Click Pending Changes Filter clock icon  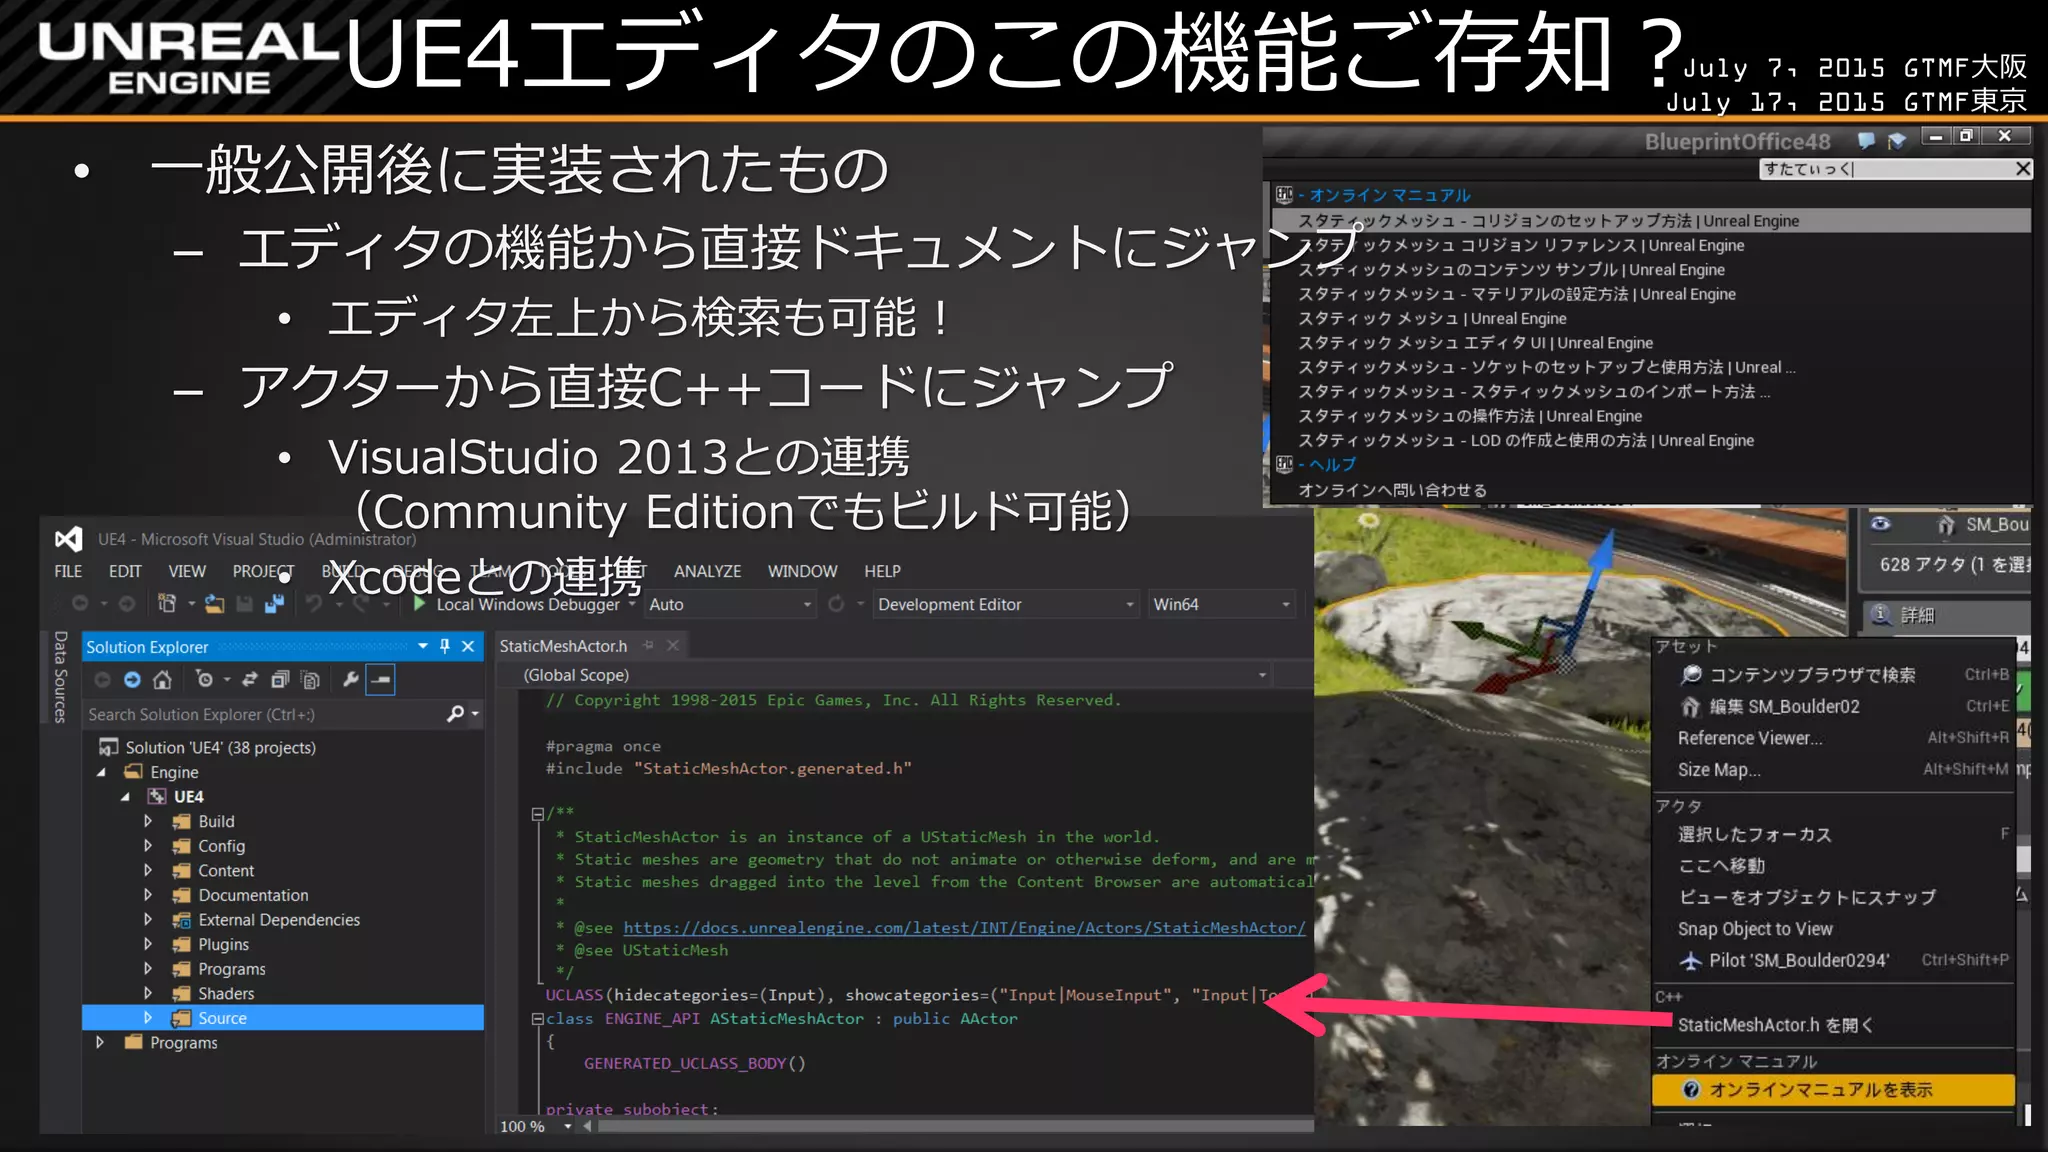[x=205, y=680]
